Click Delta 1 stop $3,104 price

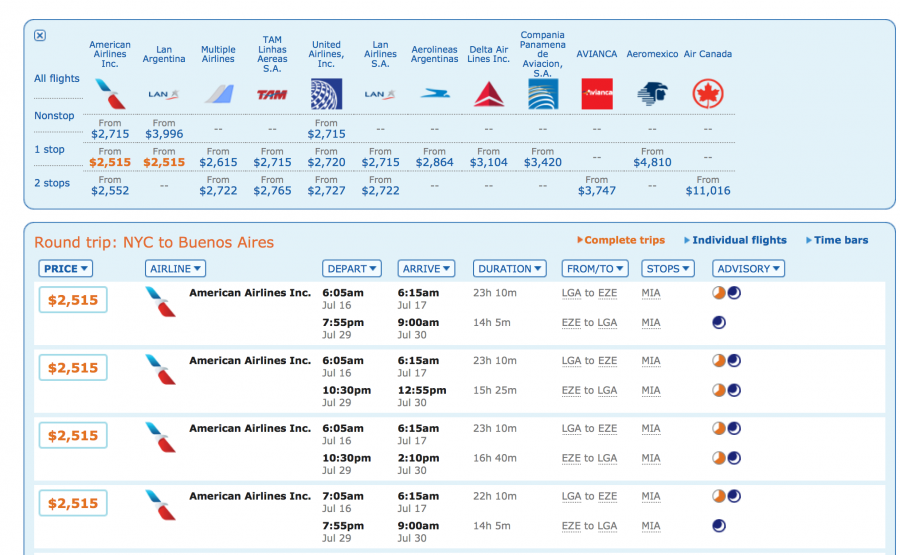[488, 162]
